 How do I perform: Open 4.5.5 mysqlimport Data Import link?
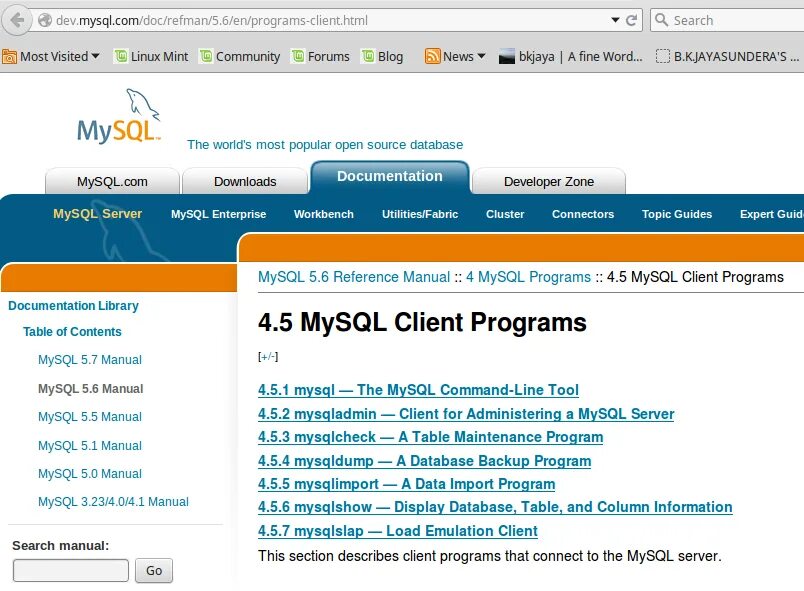pos(407,484)
